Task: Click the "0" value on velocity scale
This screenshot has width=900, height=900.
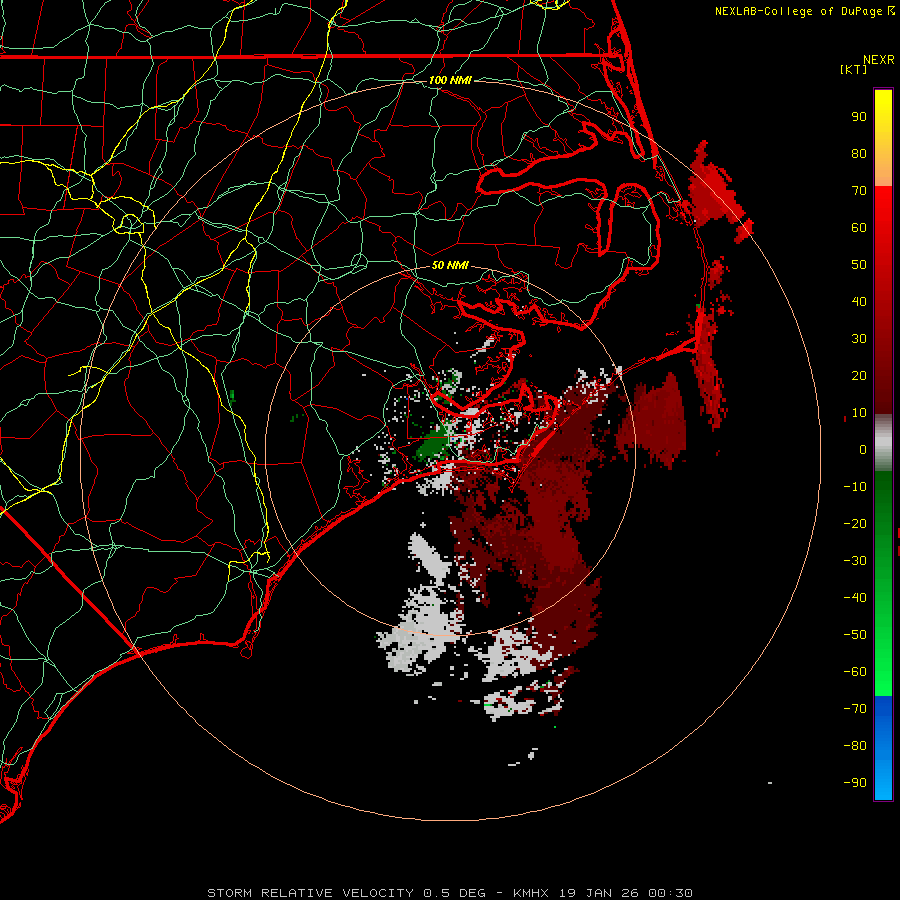Action: (x=863, y=449)
